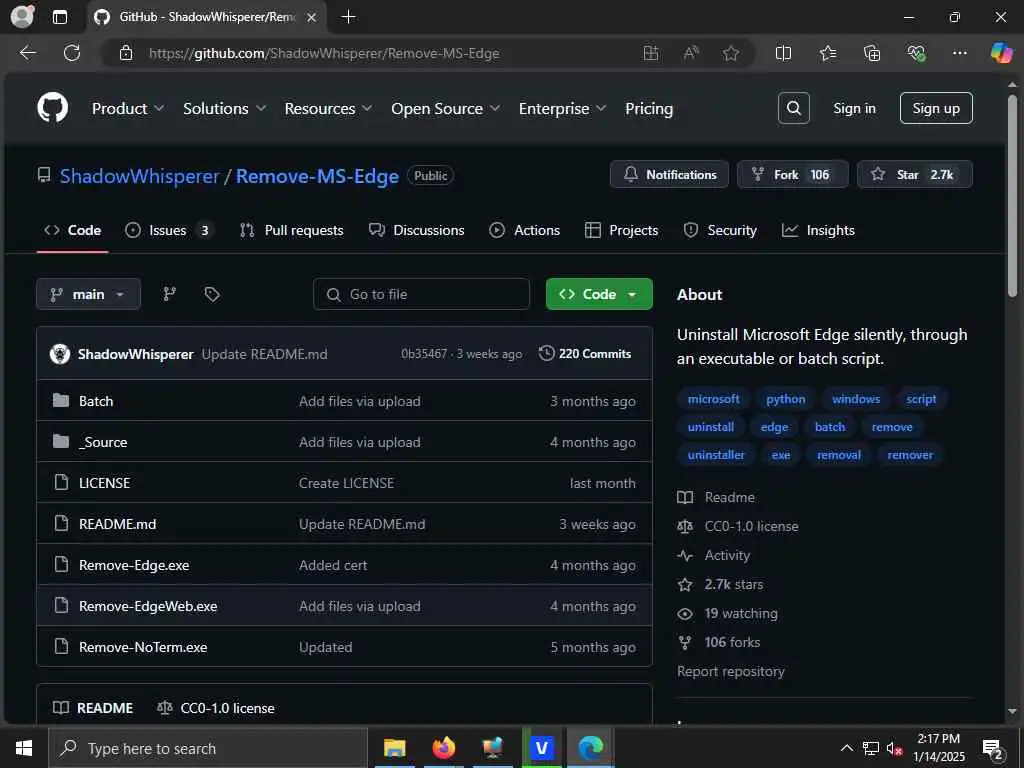Open the Insights tab
This screenshot has height=768, width=1024.
point(818,230)
